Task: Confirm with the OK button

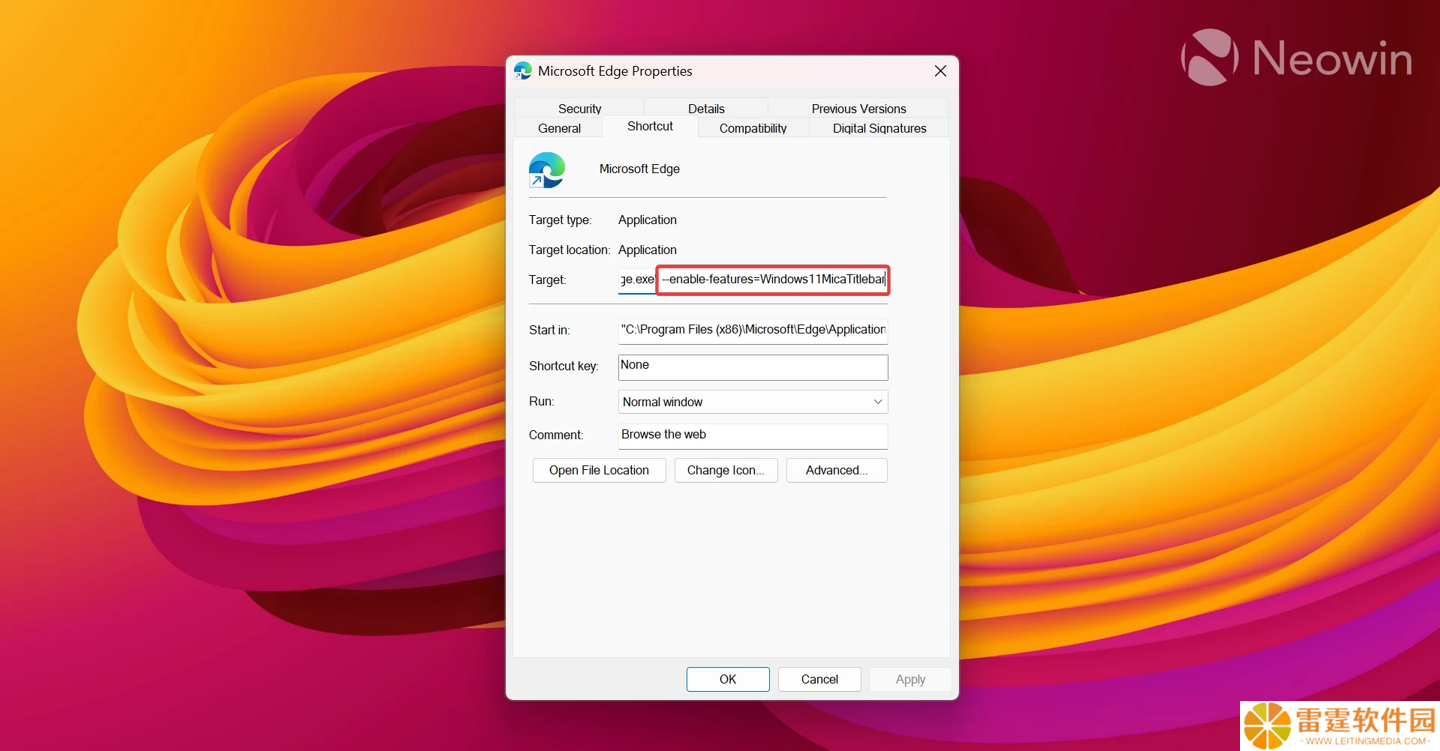Action: pos(728,679)
